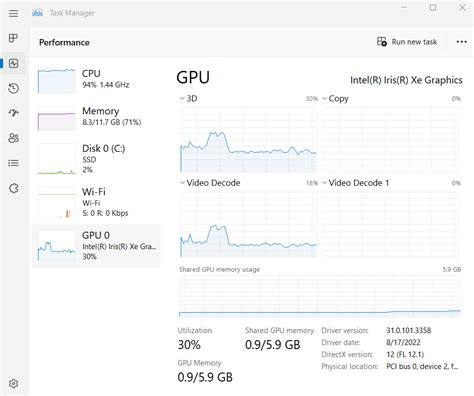Select Memory in the performance list
This screenshot has height=396, width=474.
pyautogui.click(x=96, y=118)
